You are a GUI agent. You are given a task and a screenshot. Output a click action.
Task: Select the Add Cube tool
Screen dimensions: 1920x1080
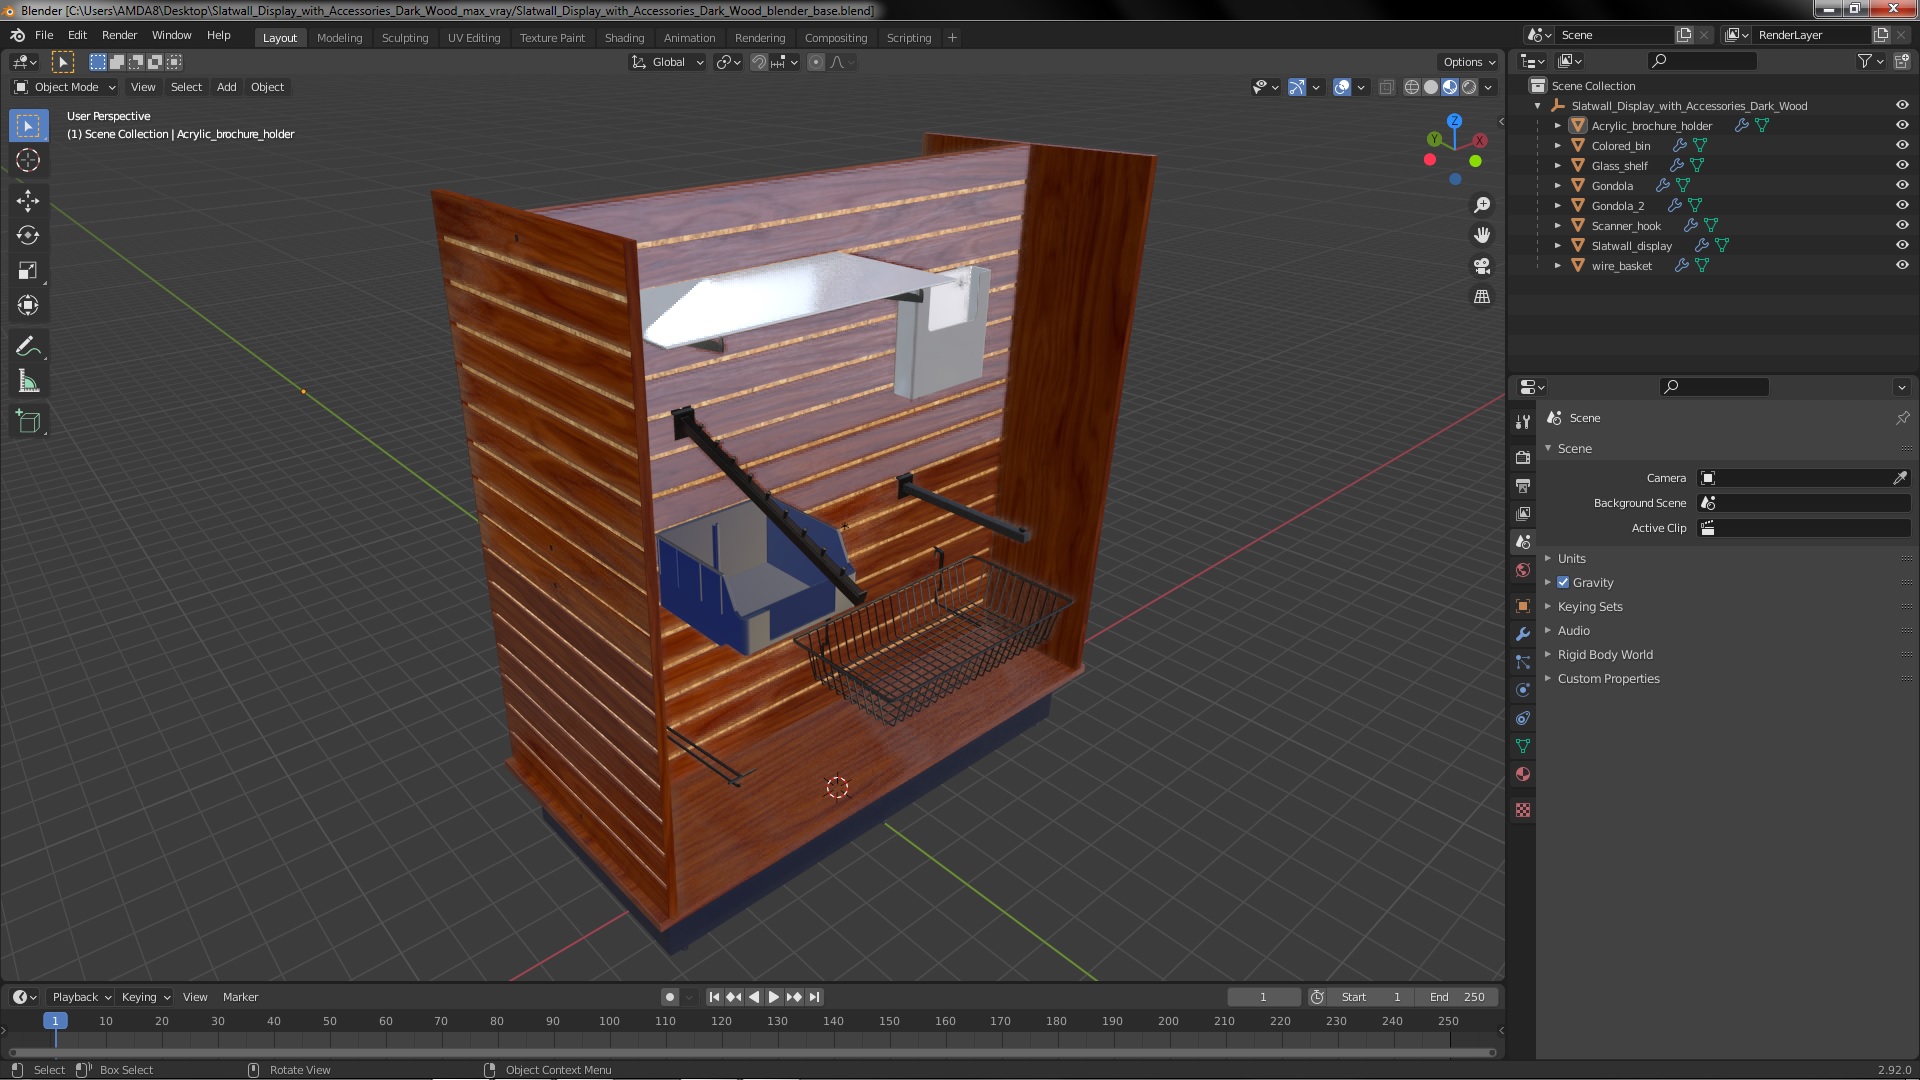(x=28, y=422)
